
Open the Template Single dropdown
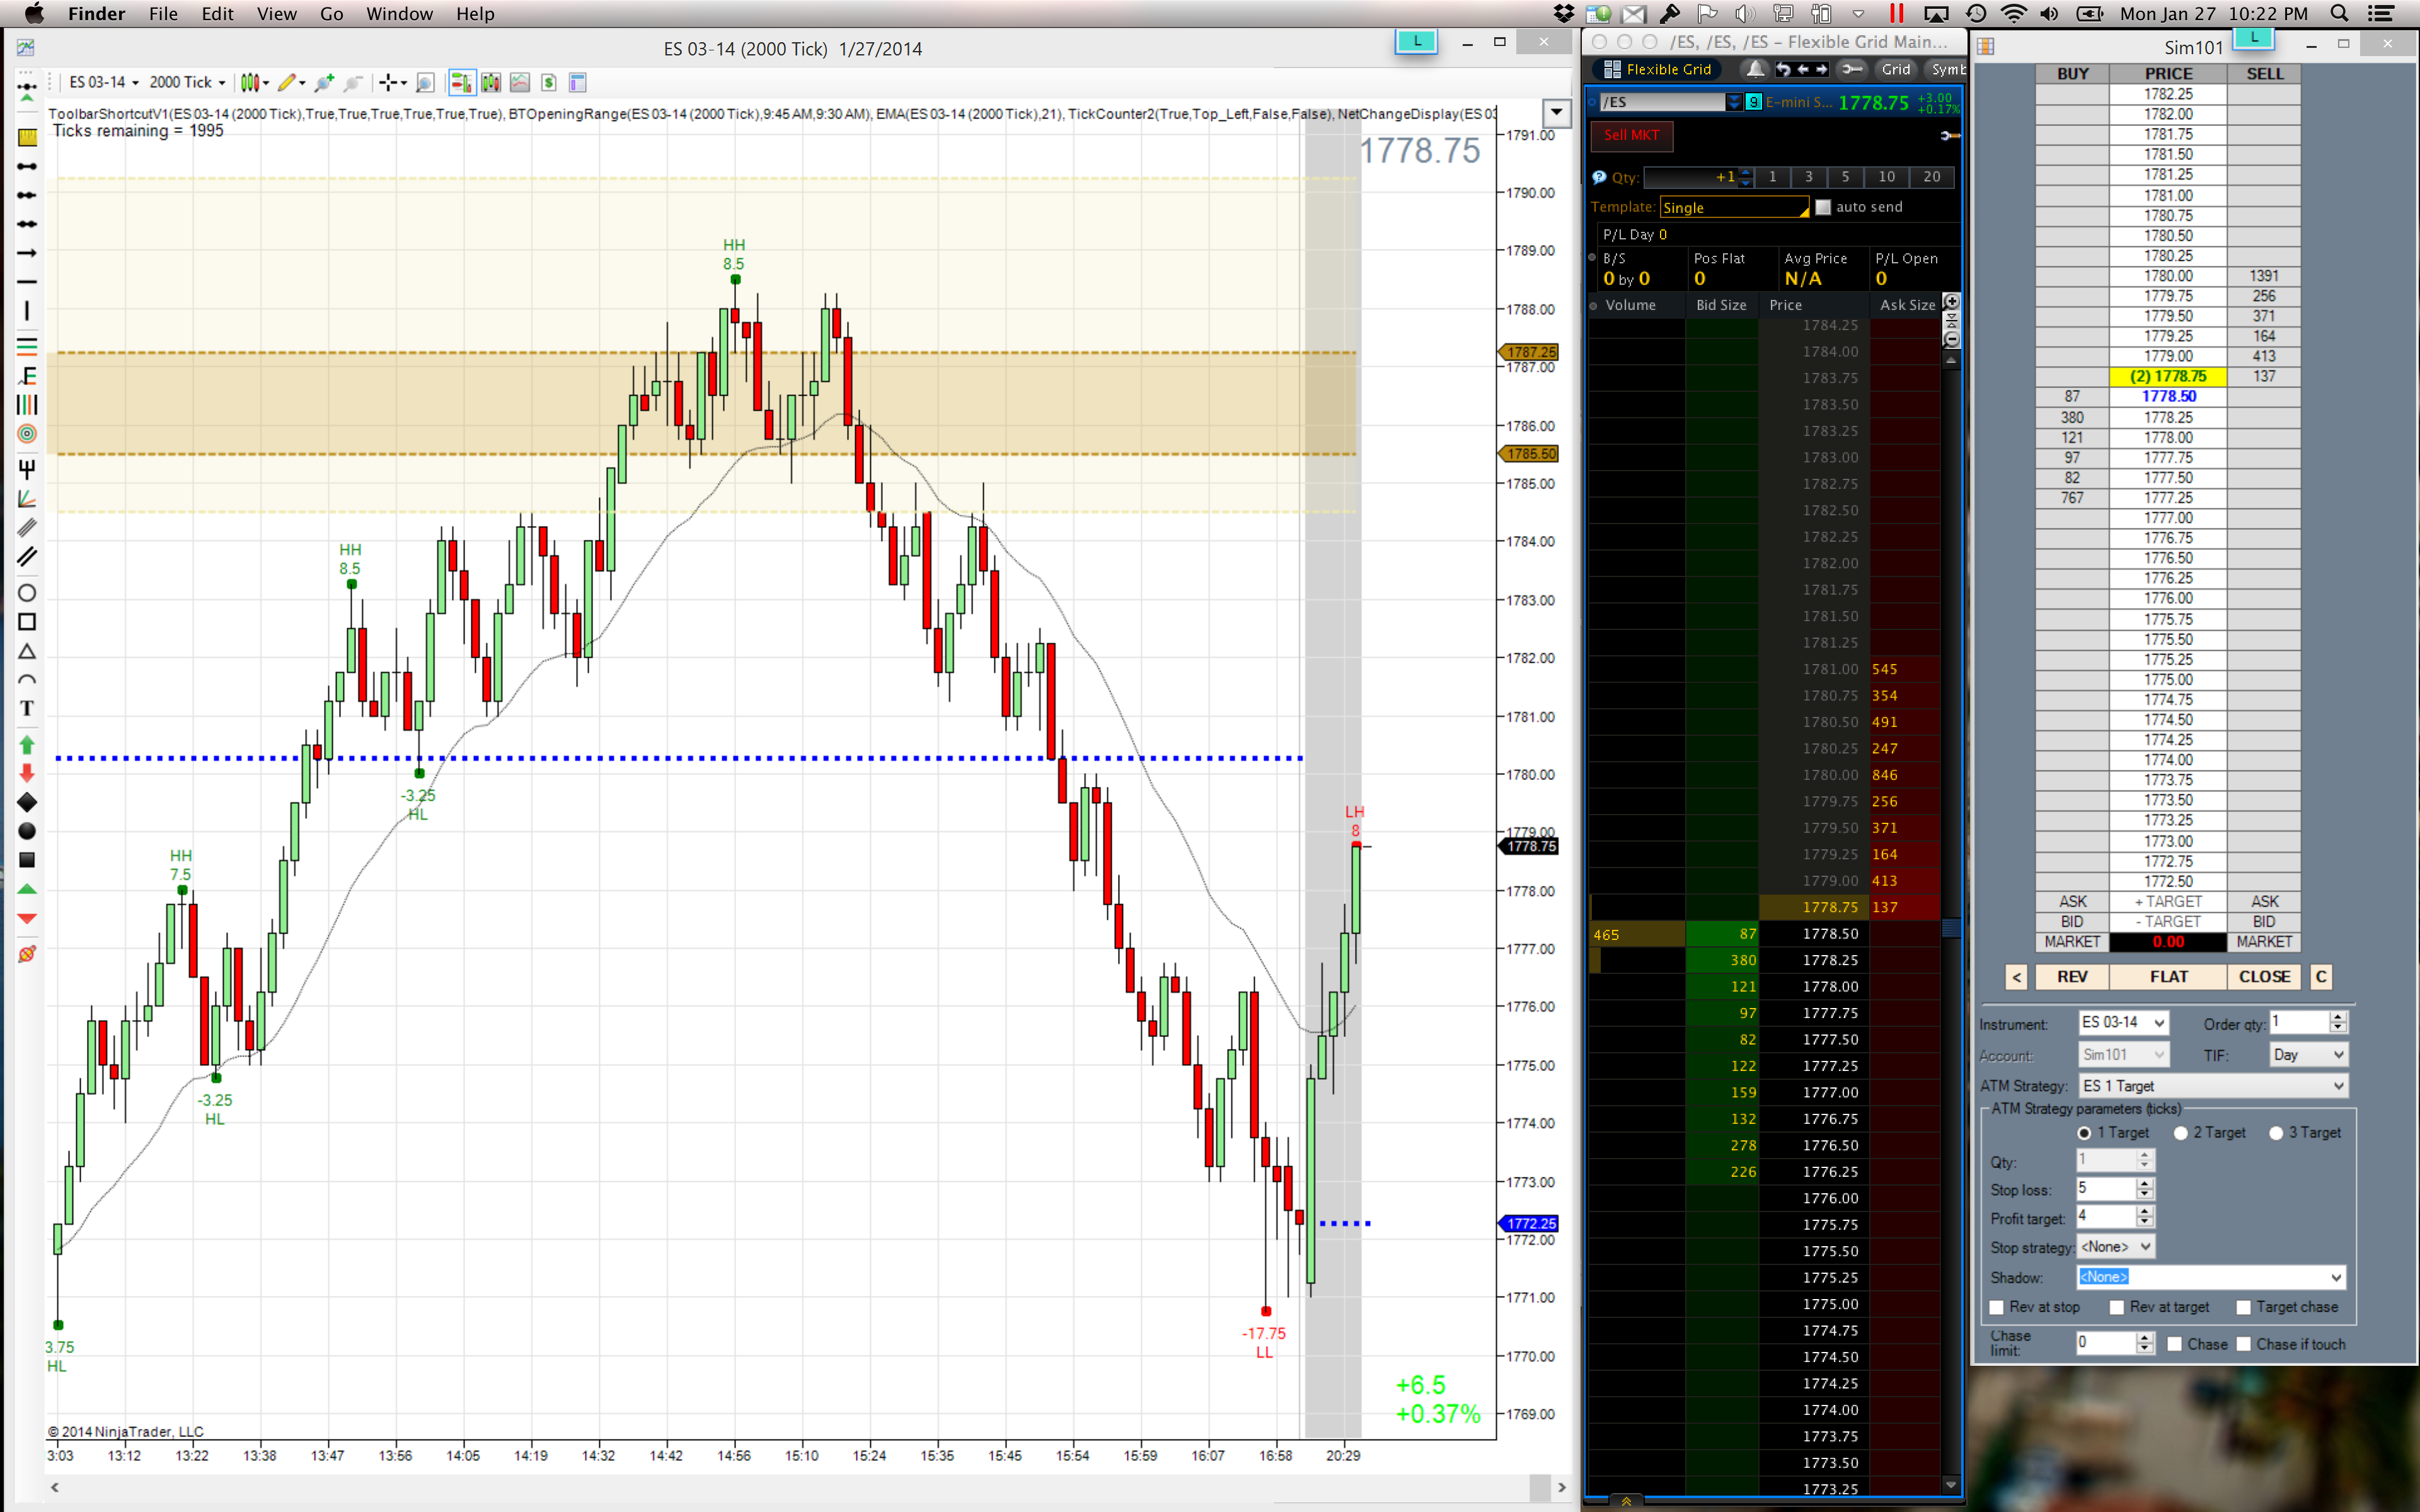click(1734, 207)
